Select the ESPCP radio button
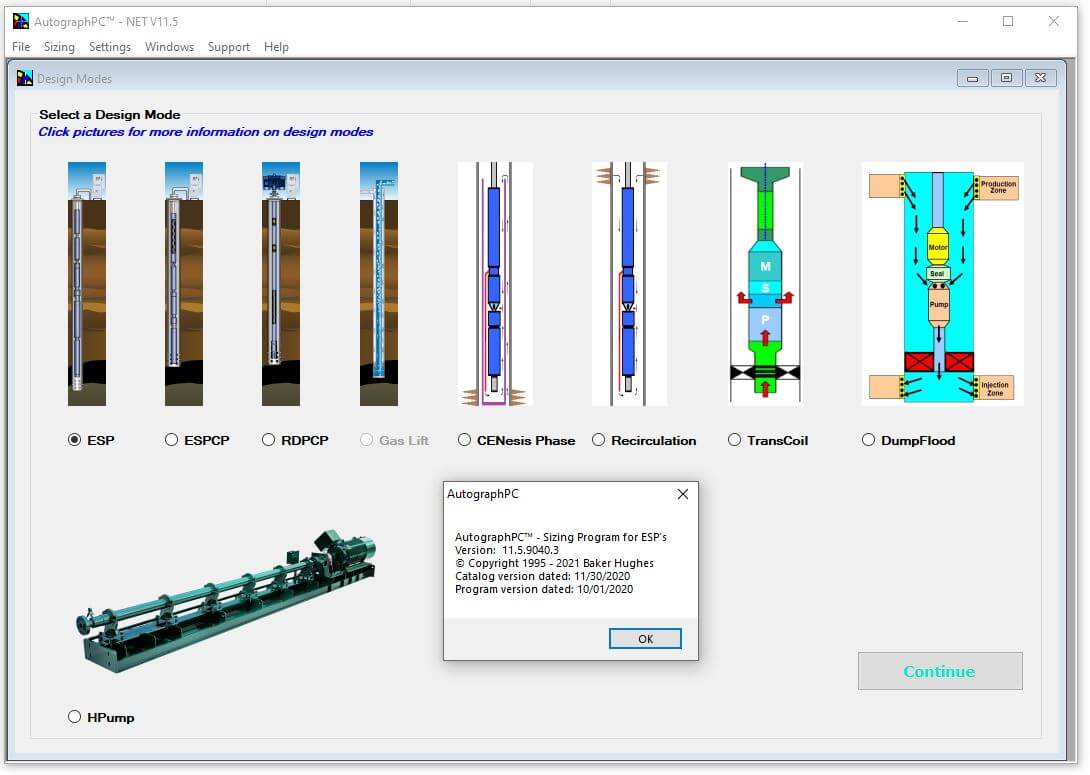Viewport: 1090px width, 775px height. 172,440
